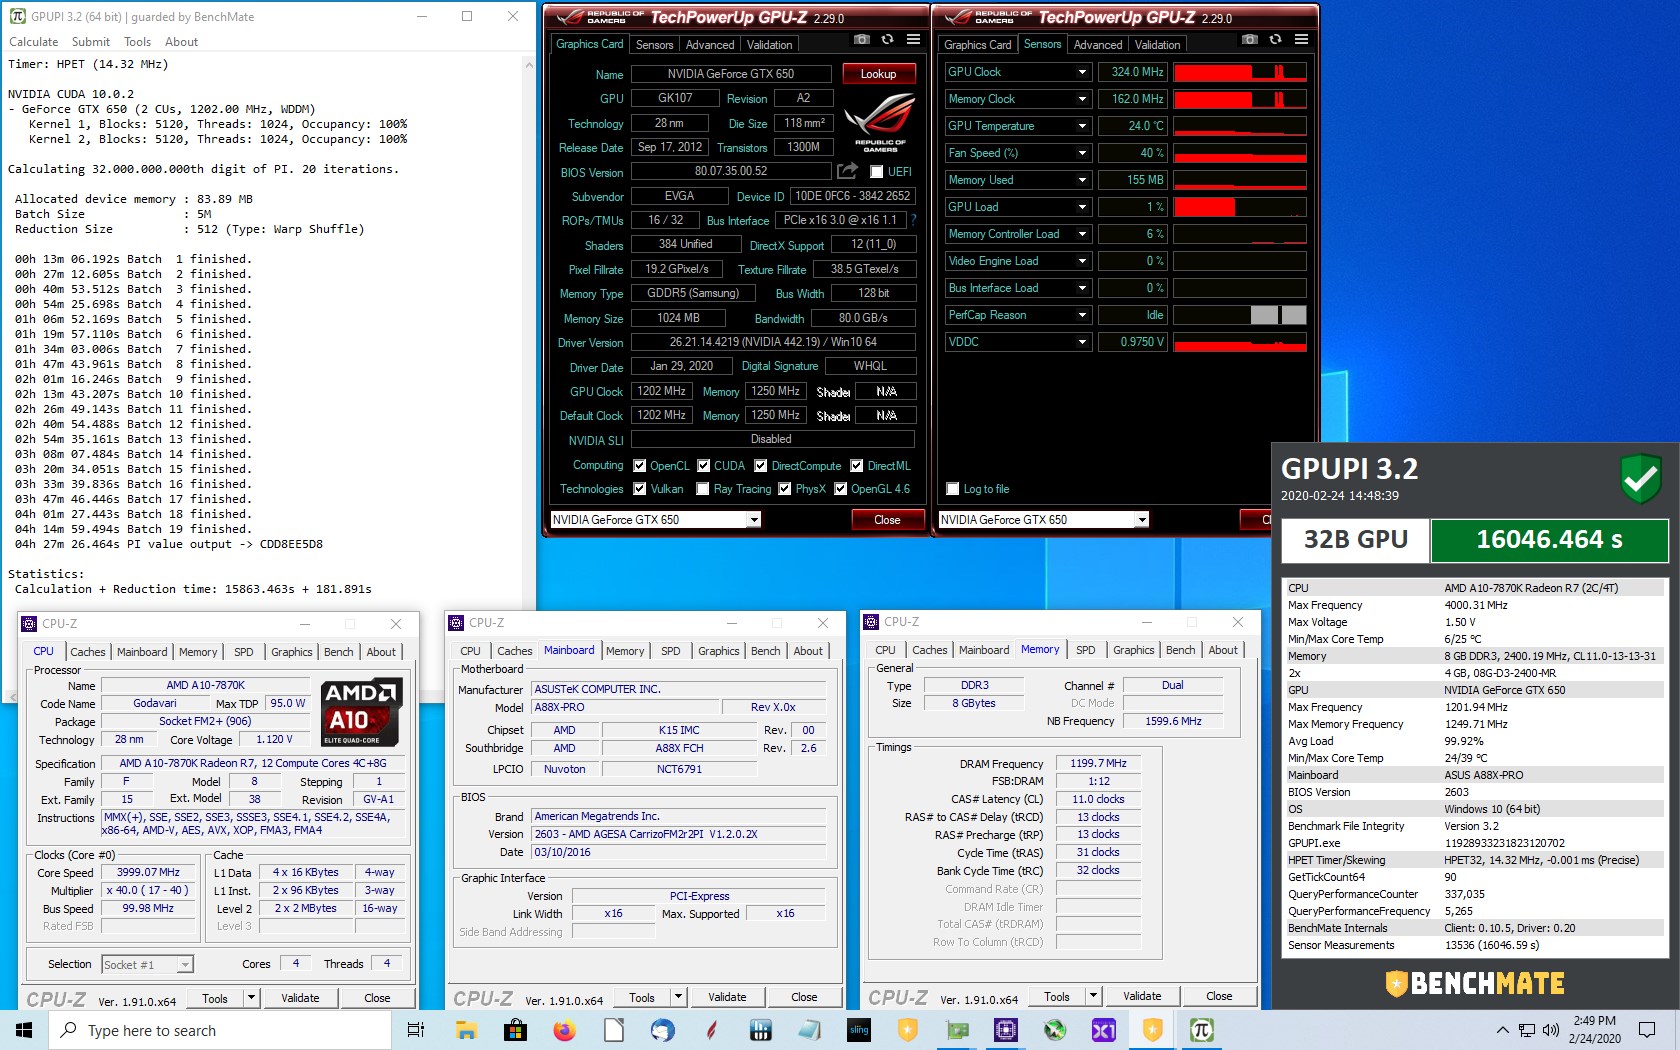Click the Bus Interface question mark icon
The height and width of the screenshot is (1050, 1680).
[x=913, y=220]
